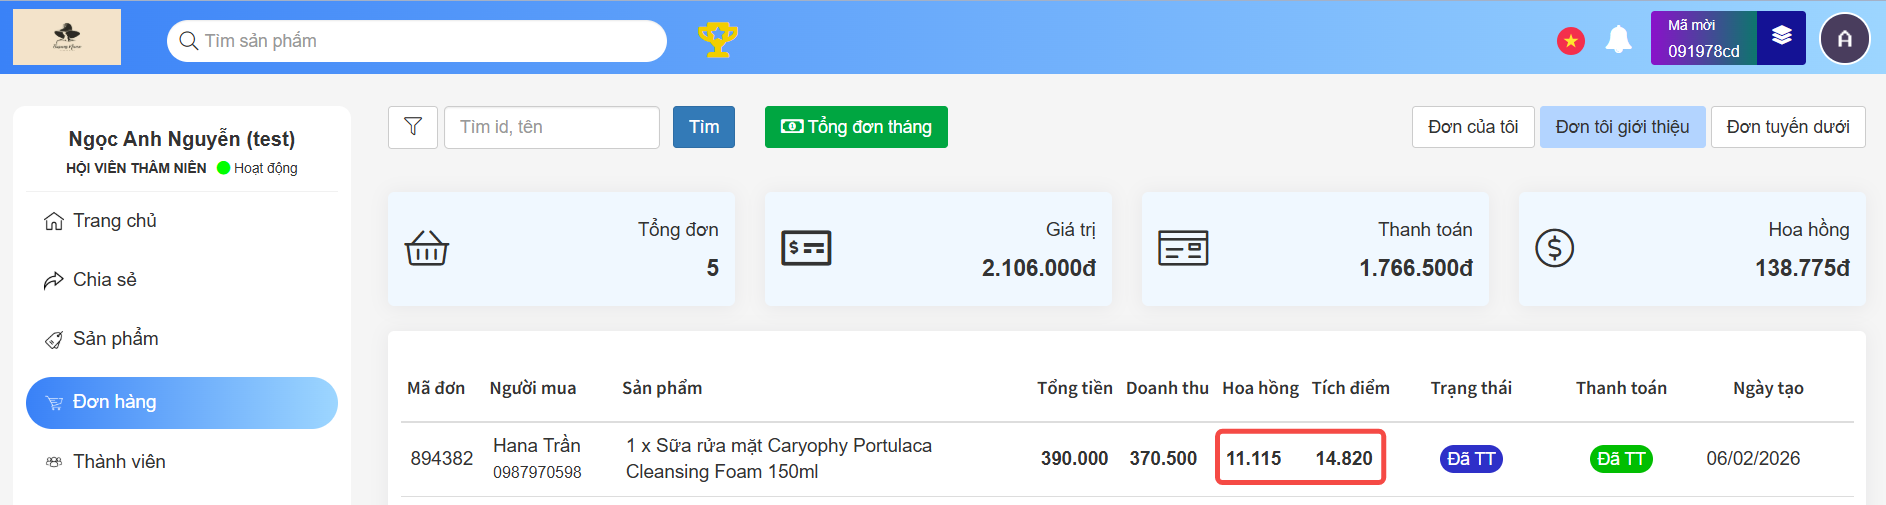
Task: Click the Trạng thái column header
Action: 1471,389
